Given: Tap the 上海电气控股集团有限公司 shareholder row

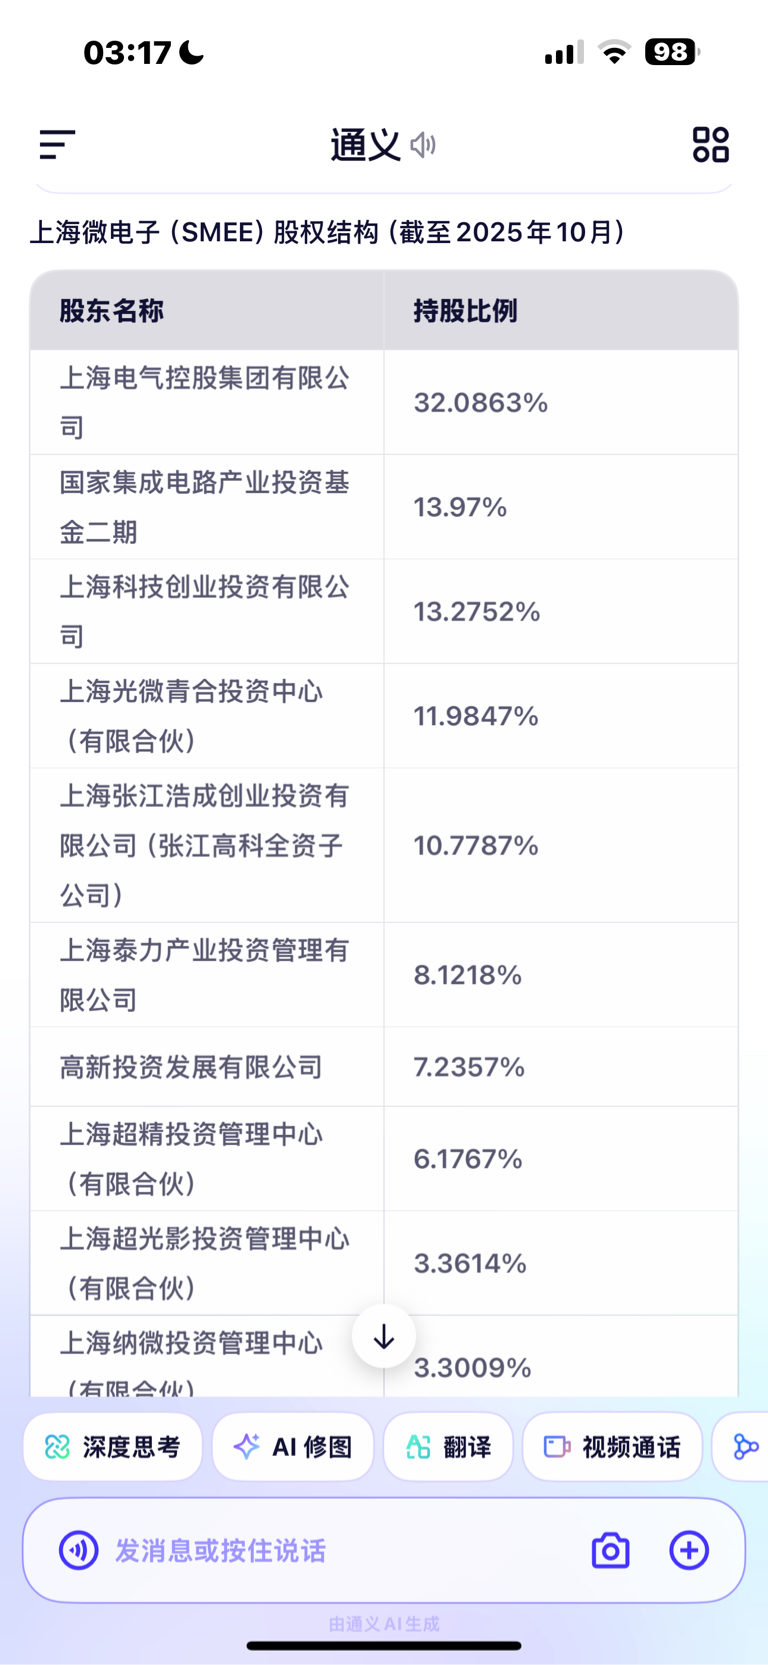Looking at the screenshot, I should pos(205,402).
